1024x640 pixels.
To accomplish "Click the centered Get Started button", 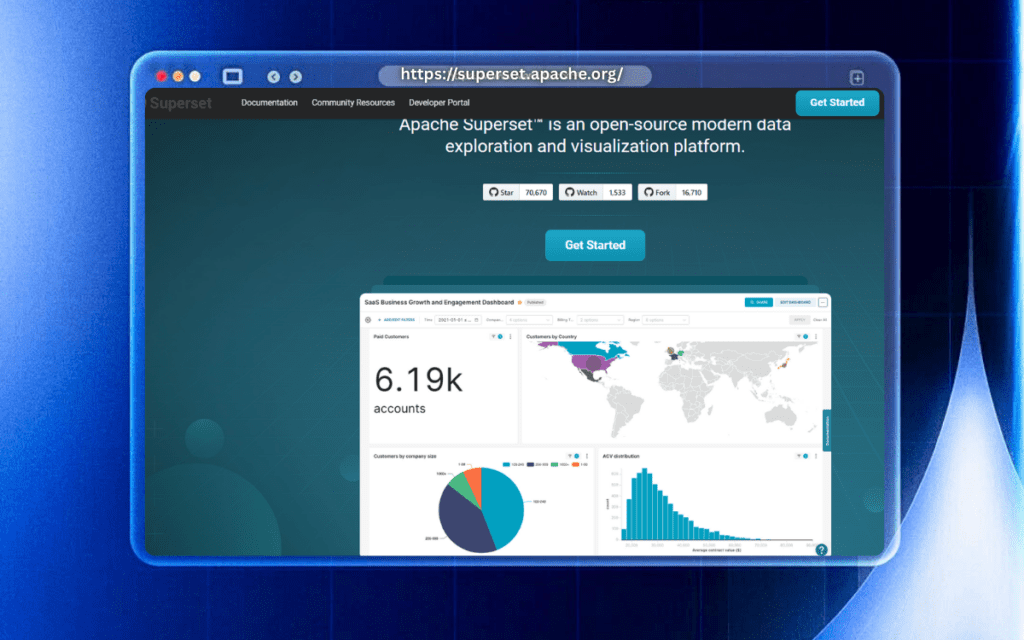I will (x=595, y=245).
